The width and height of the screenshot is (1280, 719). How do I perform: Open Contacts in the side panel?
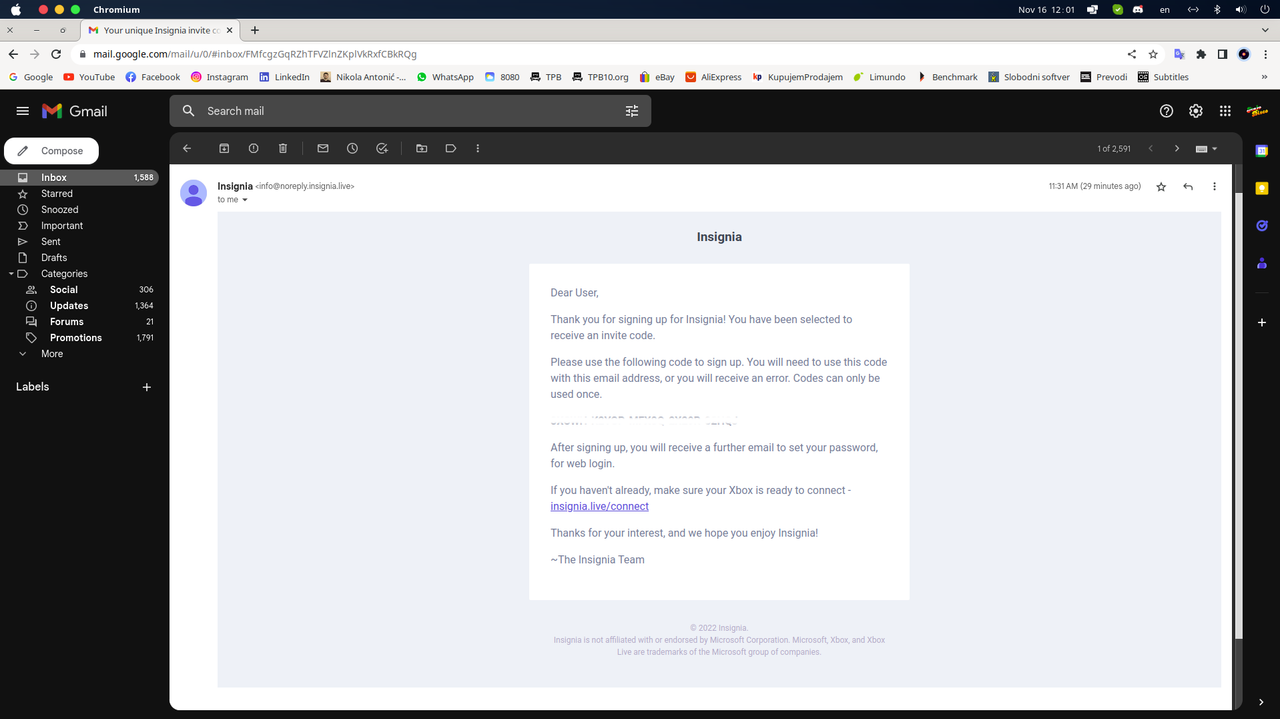coord(1262,264)
